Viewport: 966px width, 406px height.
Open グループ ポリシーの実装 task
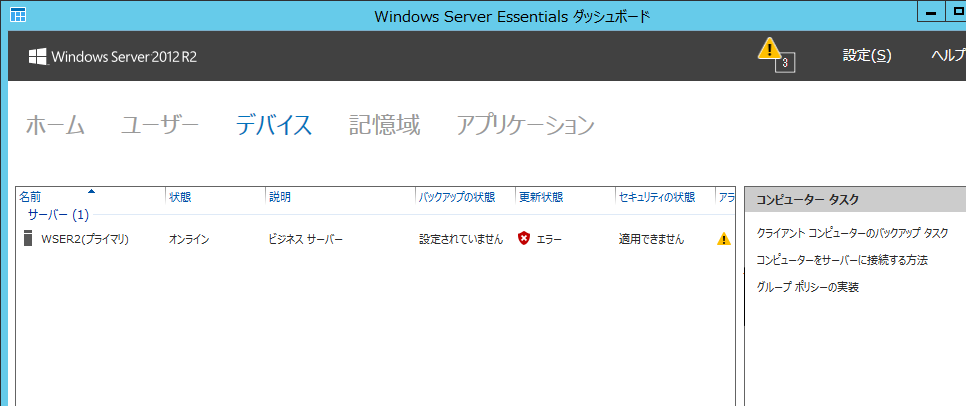[x=807, y=287]
